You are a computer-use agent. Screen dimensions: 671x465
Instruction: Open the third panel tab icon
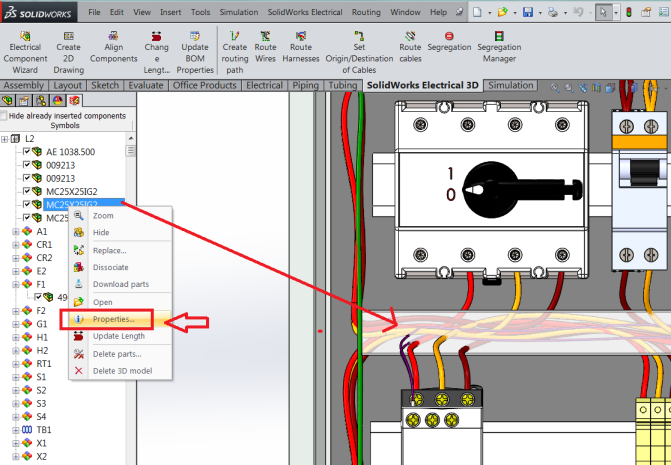pyautogui.click(x=41, y=101)
